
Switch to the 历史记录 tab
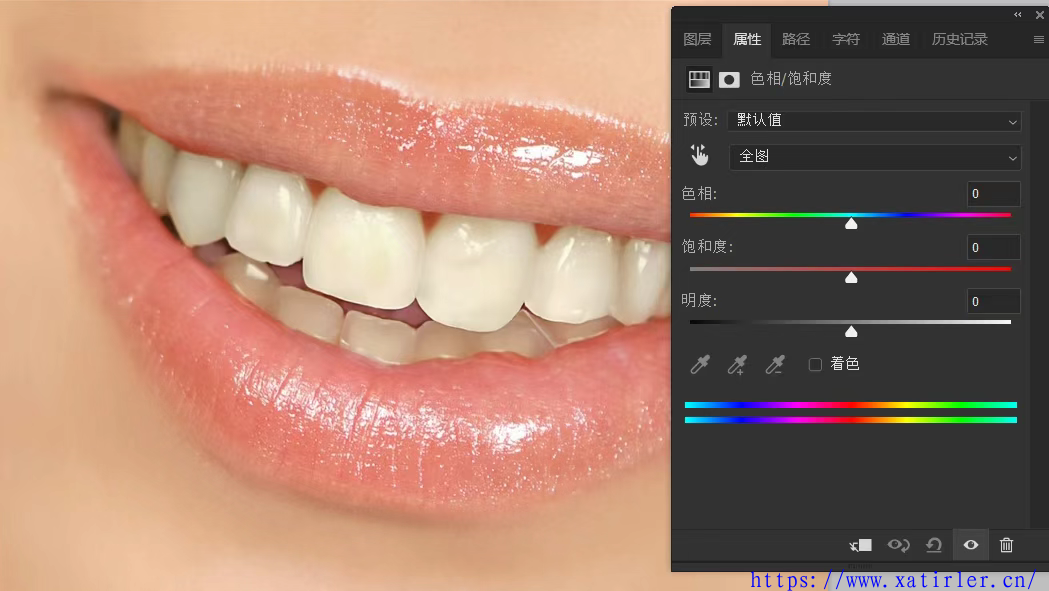click(959, 40)
